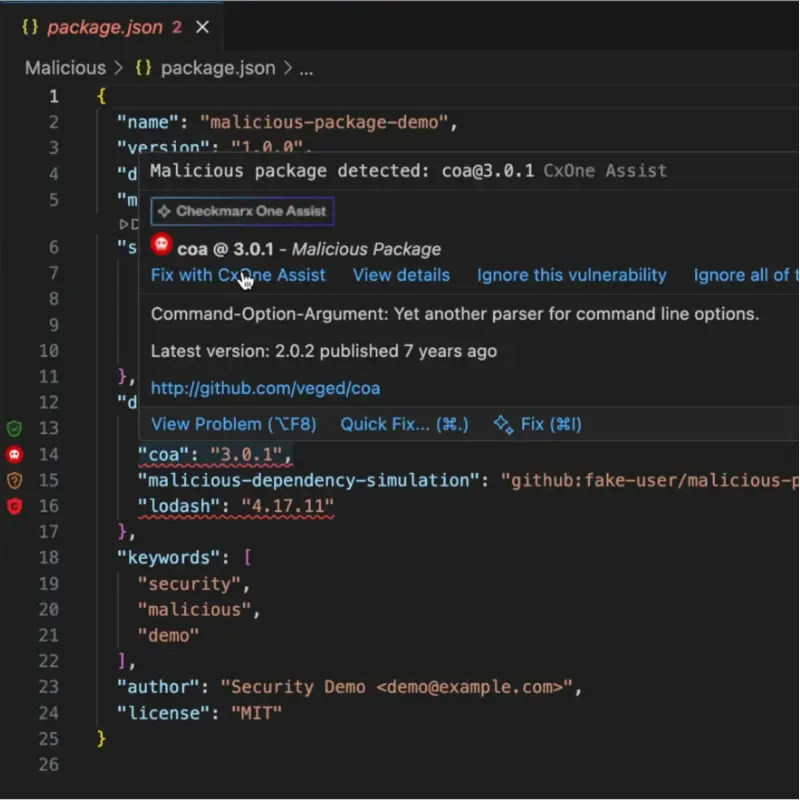Click the curly-braces icon on the package.json tab

click(x=28, y=27)
